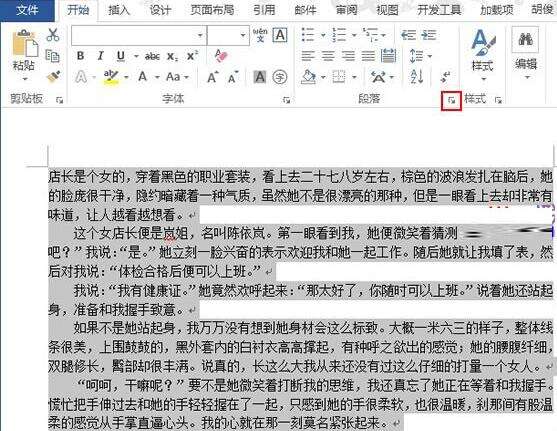Apply center alignment to paragraph

pos(328,56)
